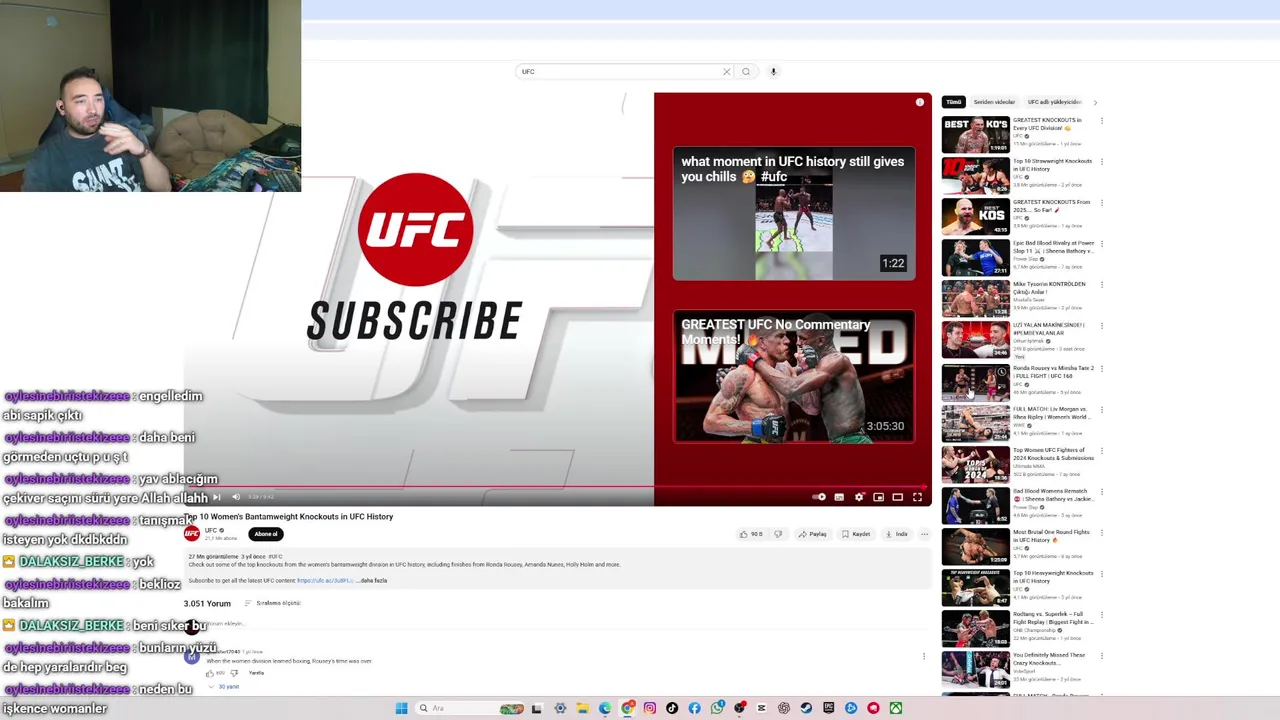The width and height of the screenshot is (1280, 720).
Task: Open Epic Games Launcher from the taskbar
Action: [828, 708]
